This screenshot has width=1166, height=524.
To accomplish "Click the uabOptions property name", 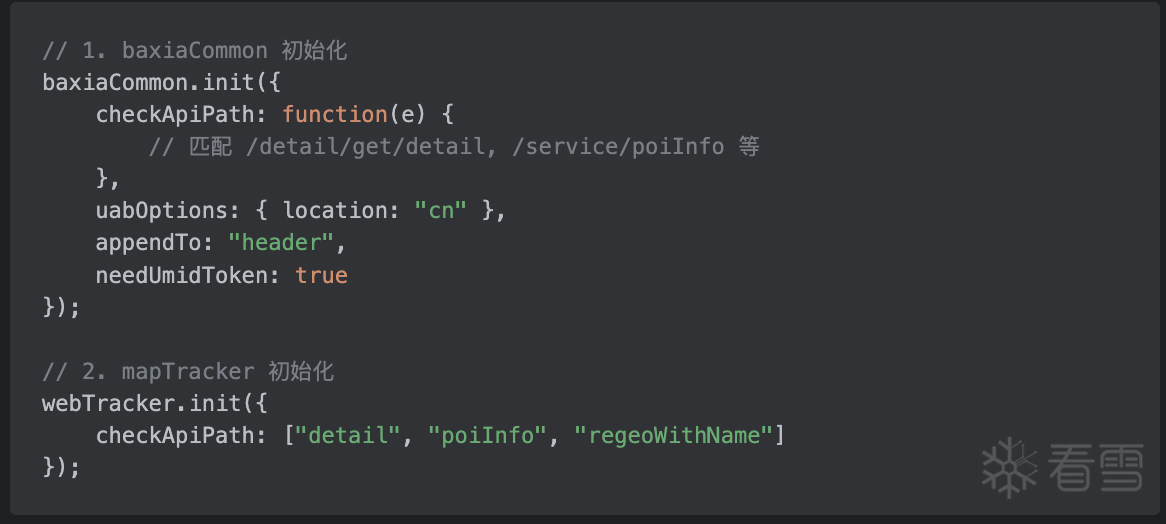I will [x=162, y=211].
